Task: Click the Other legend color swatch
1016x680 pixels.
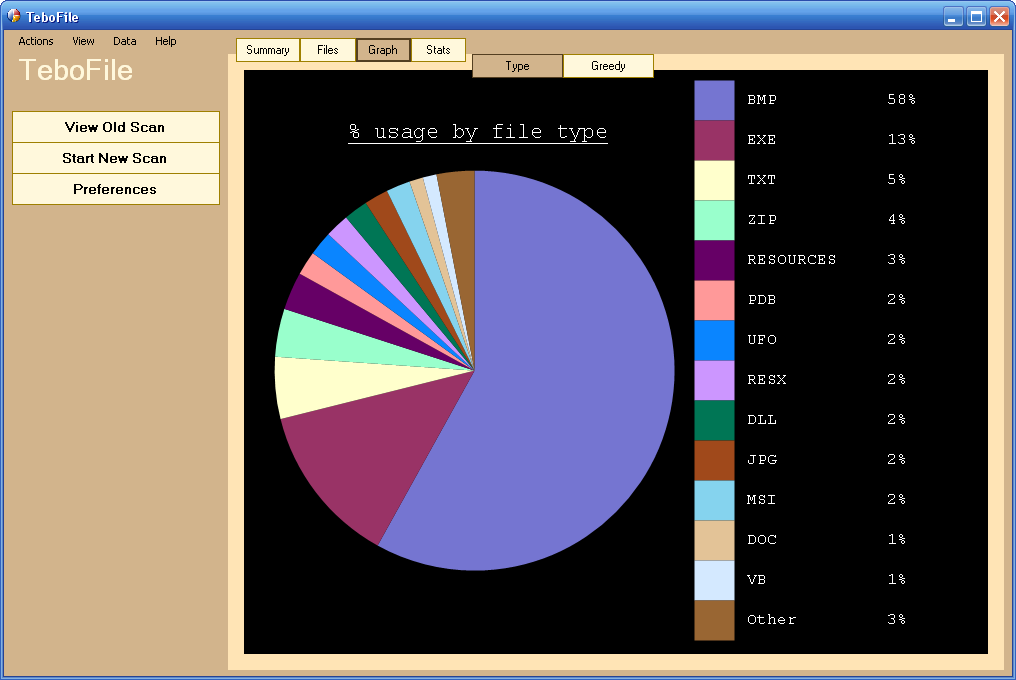Action: pos(714,620)
